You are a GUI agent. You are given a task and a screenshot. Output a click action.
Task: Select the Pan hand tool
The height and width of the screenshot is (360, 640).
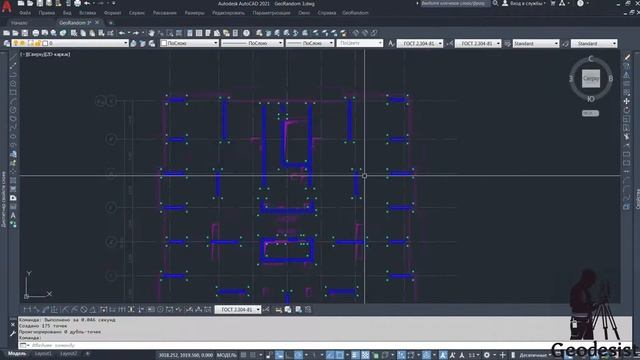(x=151, y=33)
